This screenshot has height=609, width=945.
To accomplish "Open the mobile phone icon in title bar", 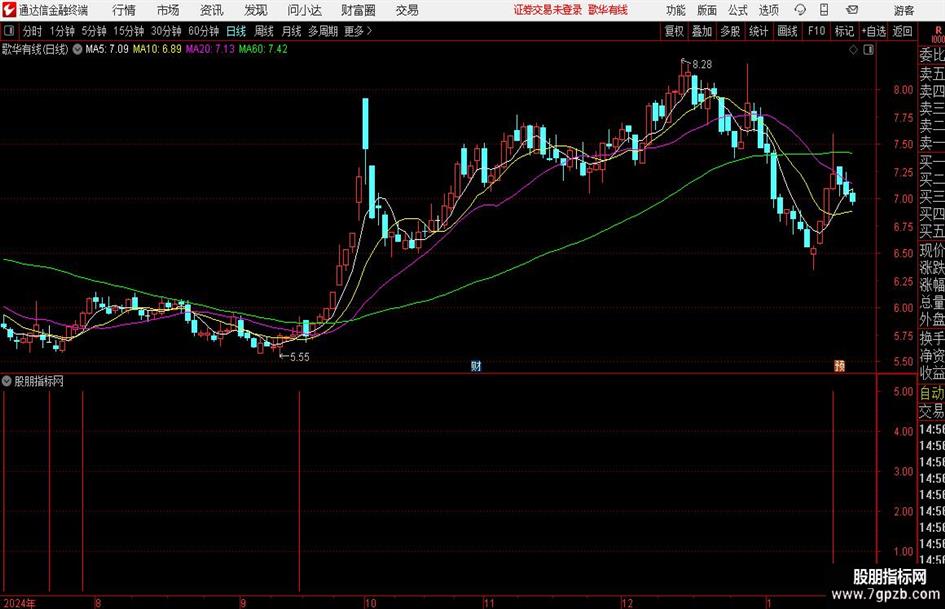I will click(824, 10).
